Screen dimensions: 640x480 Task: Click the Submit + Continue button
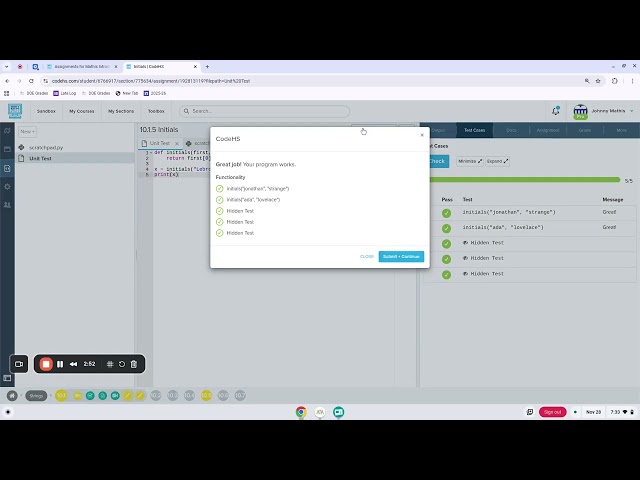click(401, 256)
